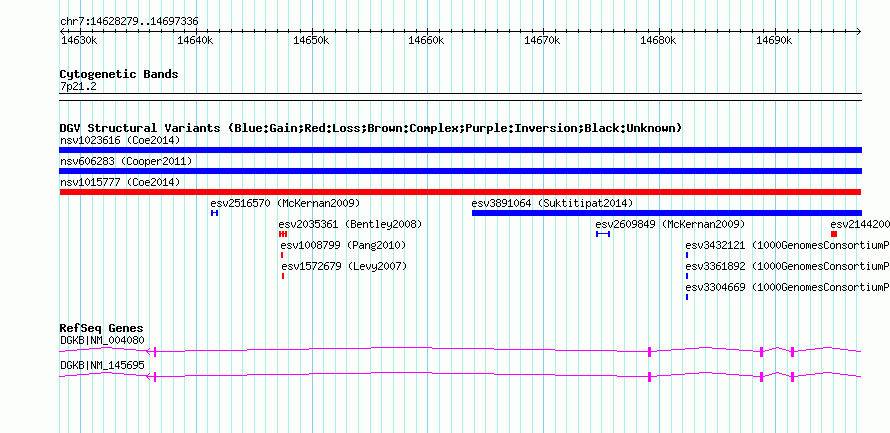Screen dimensions: 890x433
Task: Click the RefSeq Genes track title
Action: [102, 329]
